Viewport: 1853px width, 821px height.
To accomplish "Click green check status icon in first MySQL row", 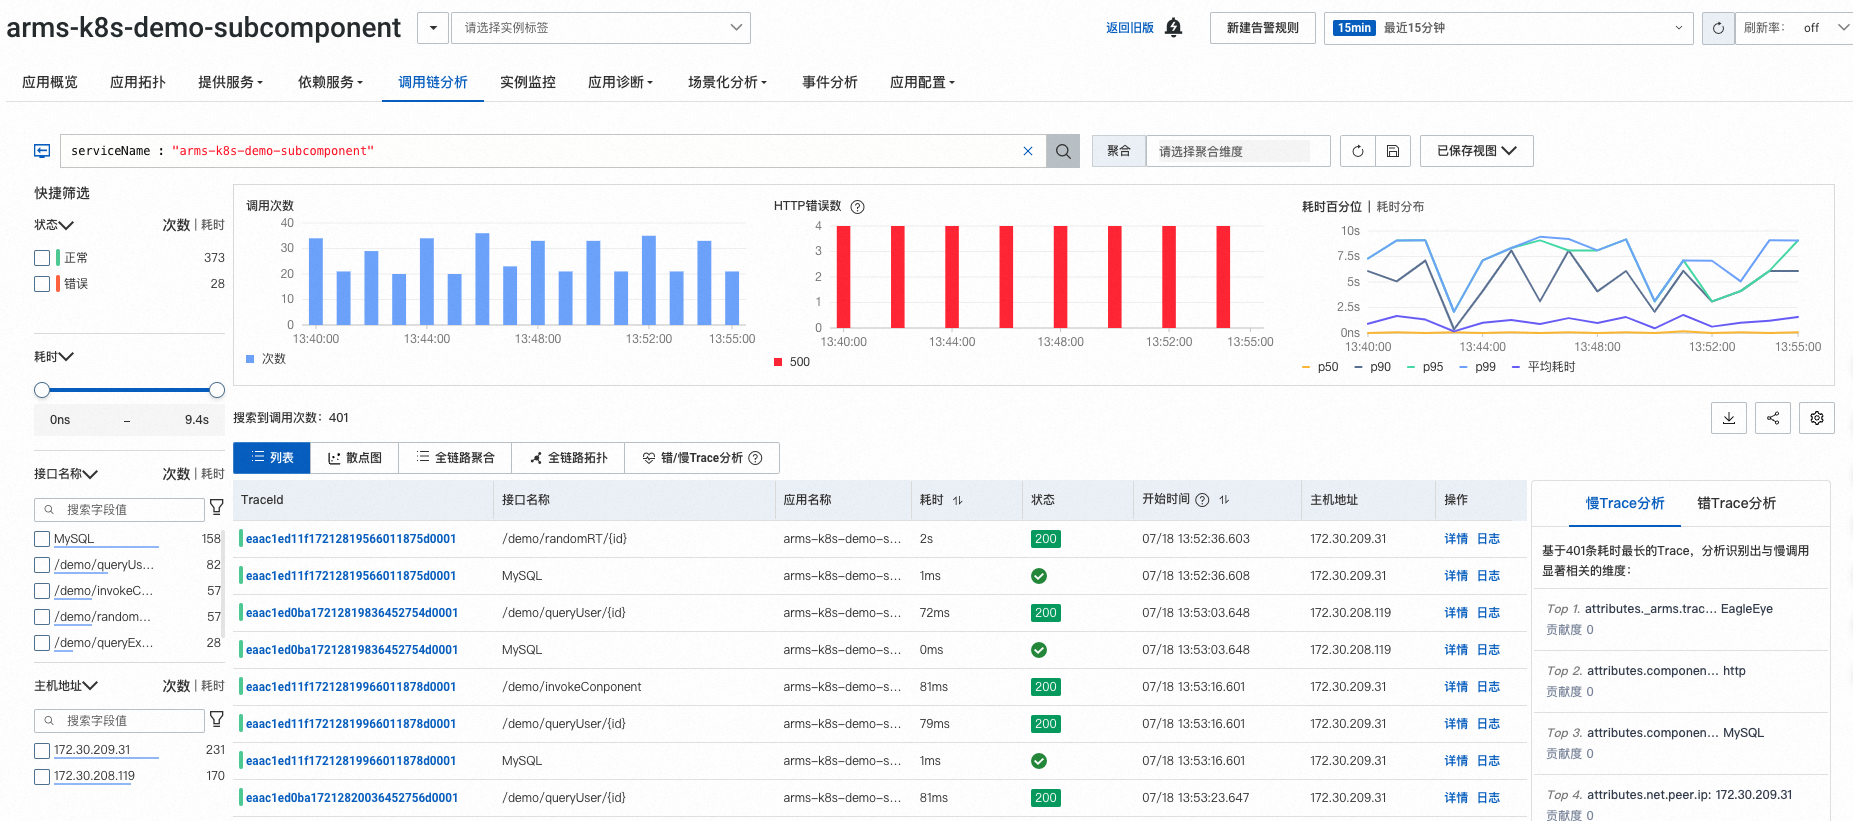I will [1039, 576].
